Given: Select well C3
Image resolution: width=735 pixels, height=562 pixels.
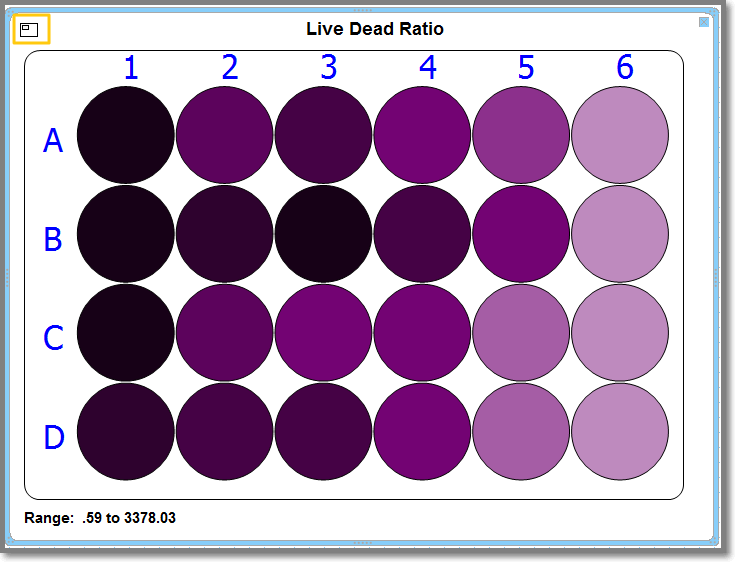Looking at the screenshot, I should point(323,333).
